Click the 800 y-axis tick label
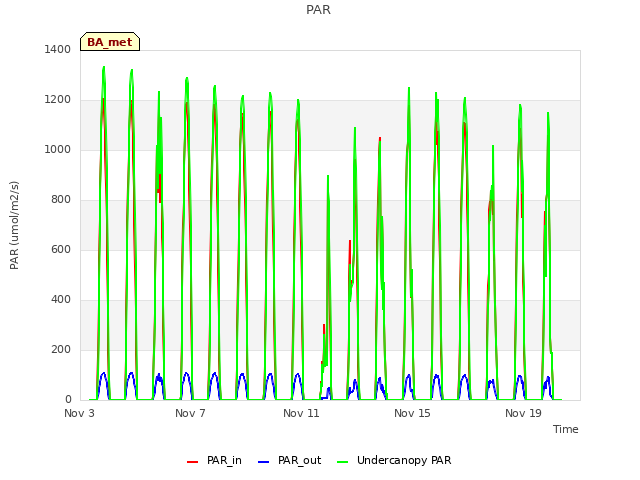Viewport: 640px width, 480px height. (x=61, y=200)
